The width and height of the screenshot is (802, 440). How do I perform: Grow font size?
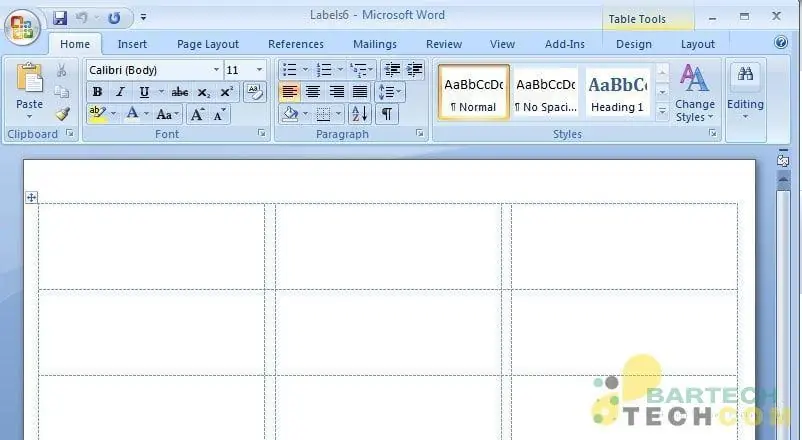click(x=197, y=114)
